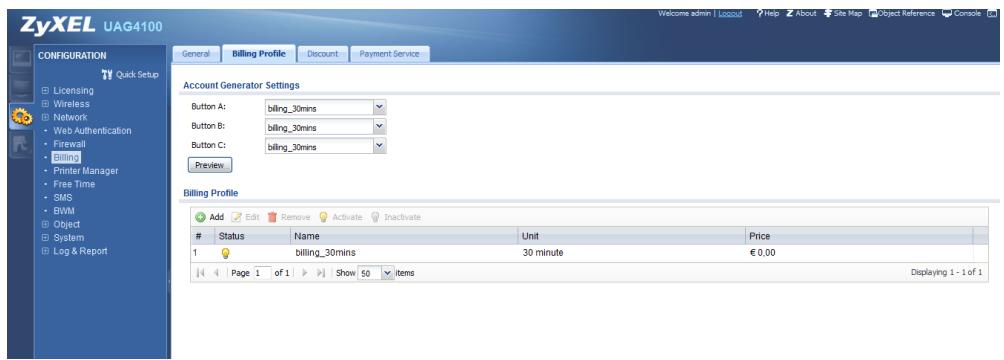Click the Preview button
The height and width of the screenshot is (360, 1004).
pyautogui.click(x=209, y=165)
